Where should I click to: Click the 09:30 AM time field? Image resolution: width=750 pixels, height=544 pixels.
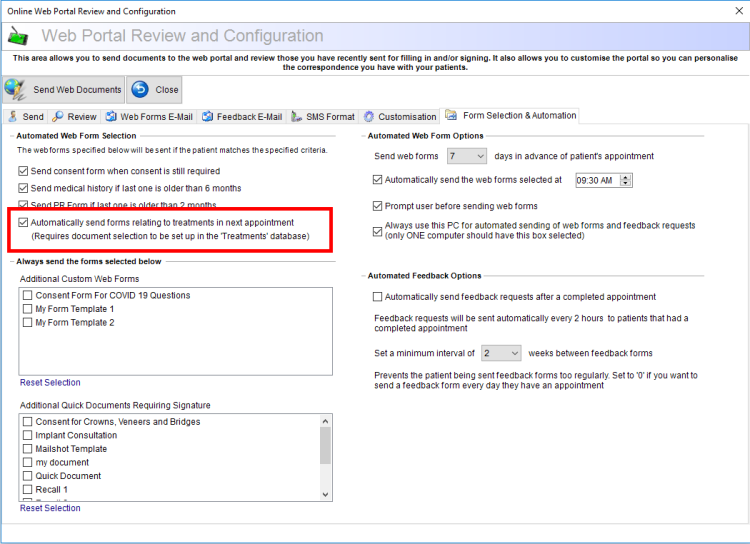597,180
